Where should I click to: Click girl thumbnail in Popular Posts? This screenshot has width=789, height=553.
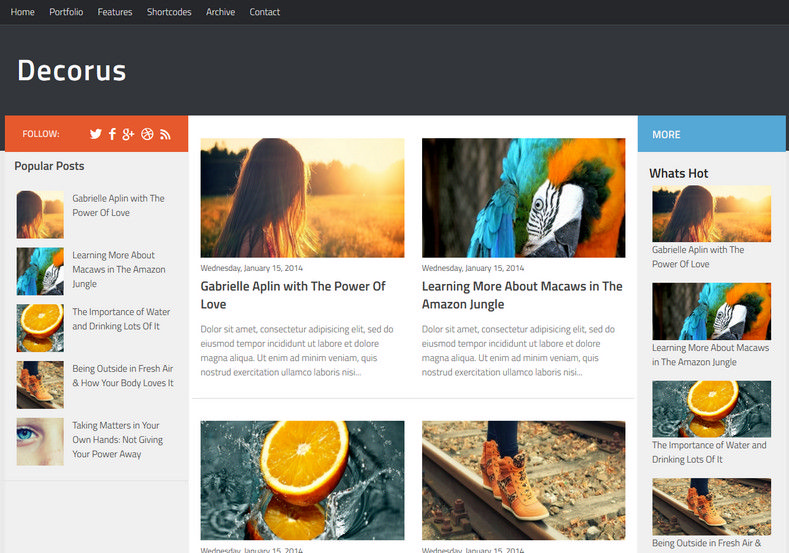[x=40, y=214]
